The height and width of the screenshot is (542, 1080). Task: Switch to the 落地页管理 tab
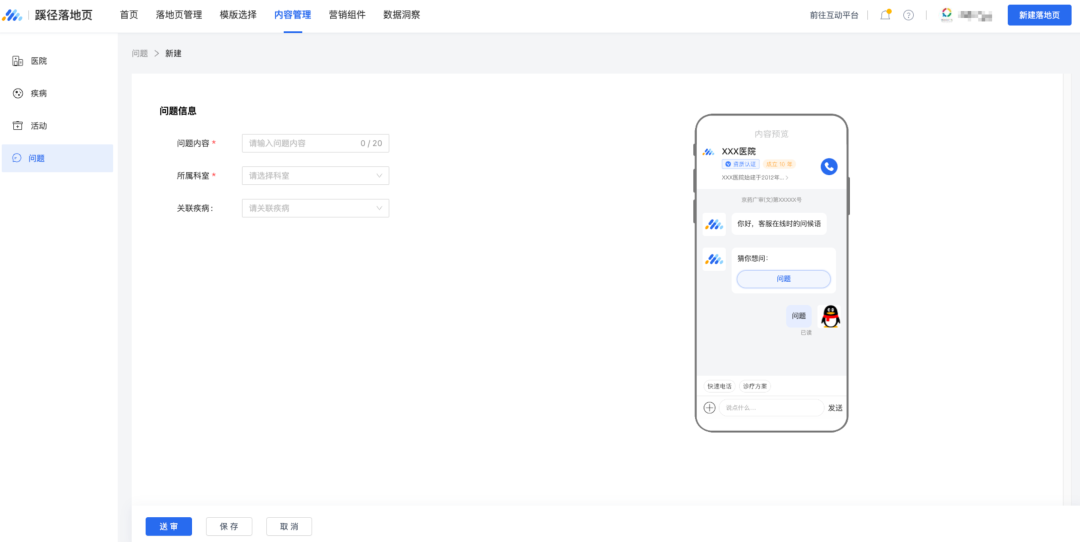click(x=179, y=15)
